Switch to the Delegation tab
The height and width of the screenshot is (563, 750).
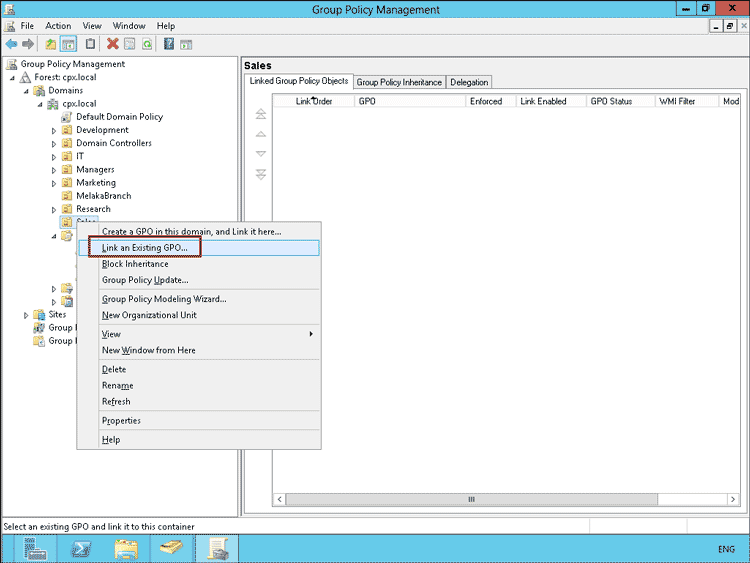(469, 82)
